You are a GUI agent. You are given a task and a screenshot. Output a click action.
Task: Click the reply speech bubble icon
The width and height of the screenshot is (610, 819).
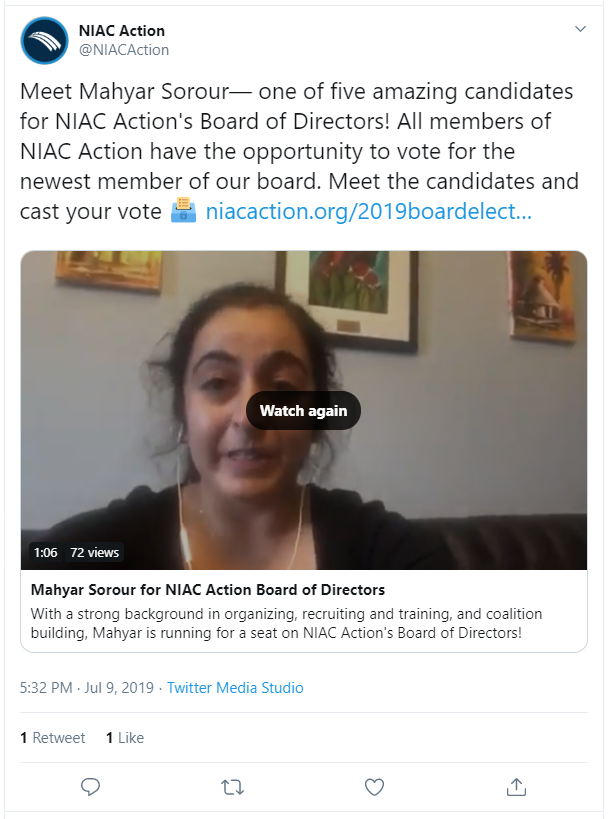tap(90, 787)
